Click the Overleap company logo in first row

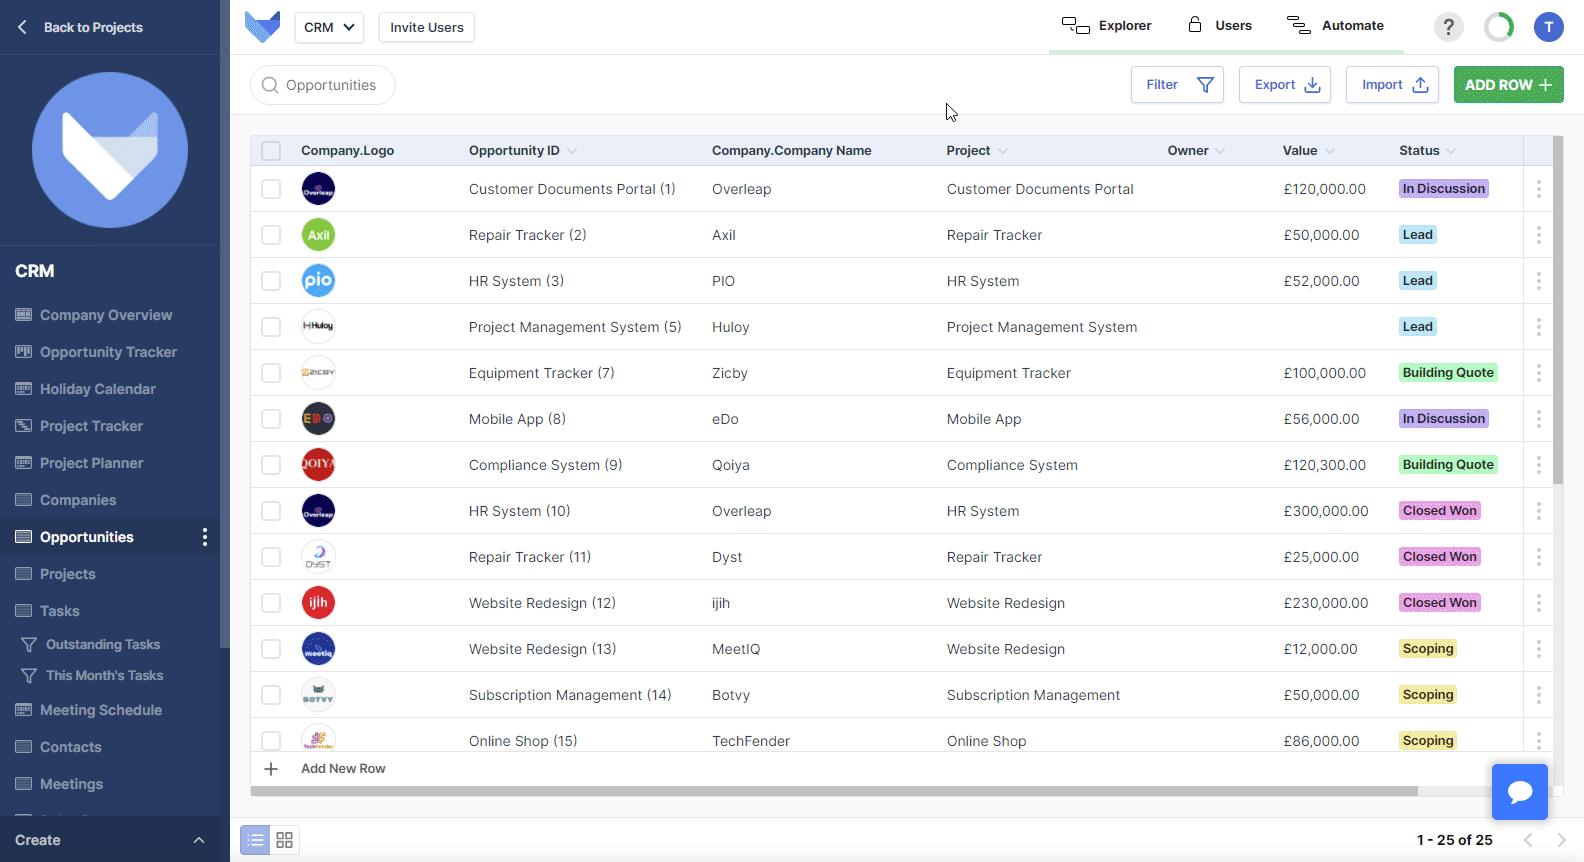[318, 189]
